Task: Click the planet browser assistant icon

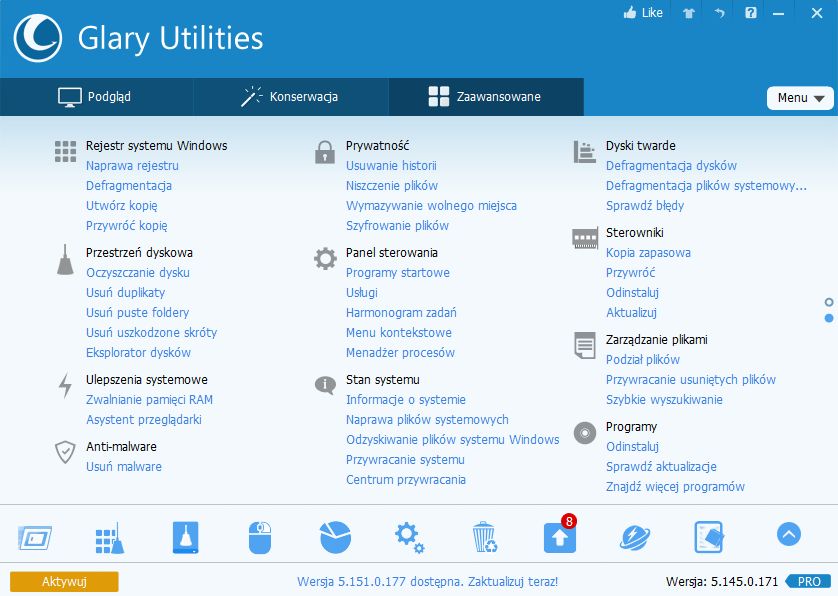Action: click(635, 537)
